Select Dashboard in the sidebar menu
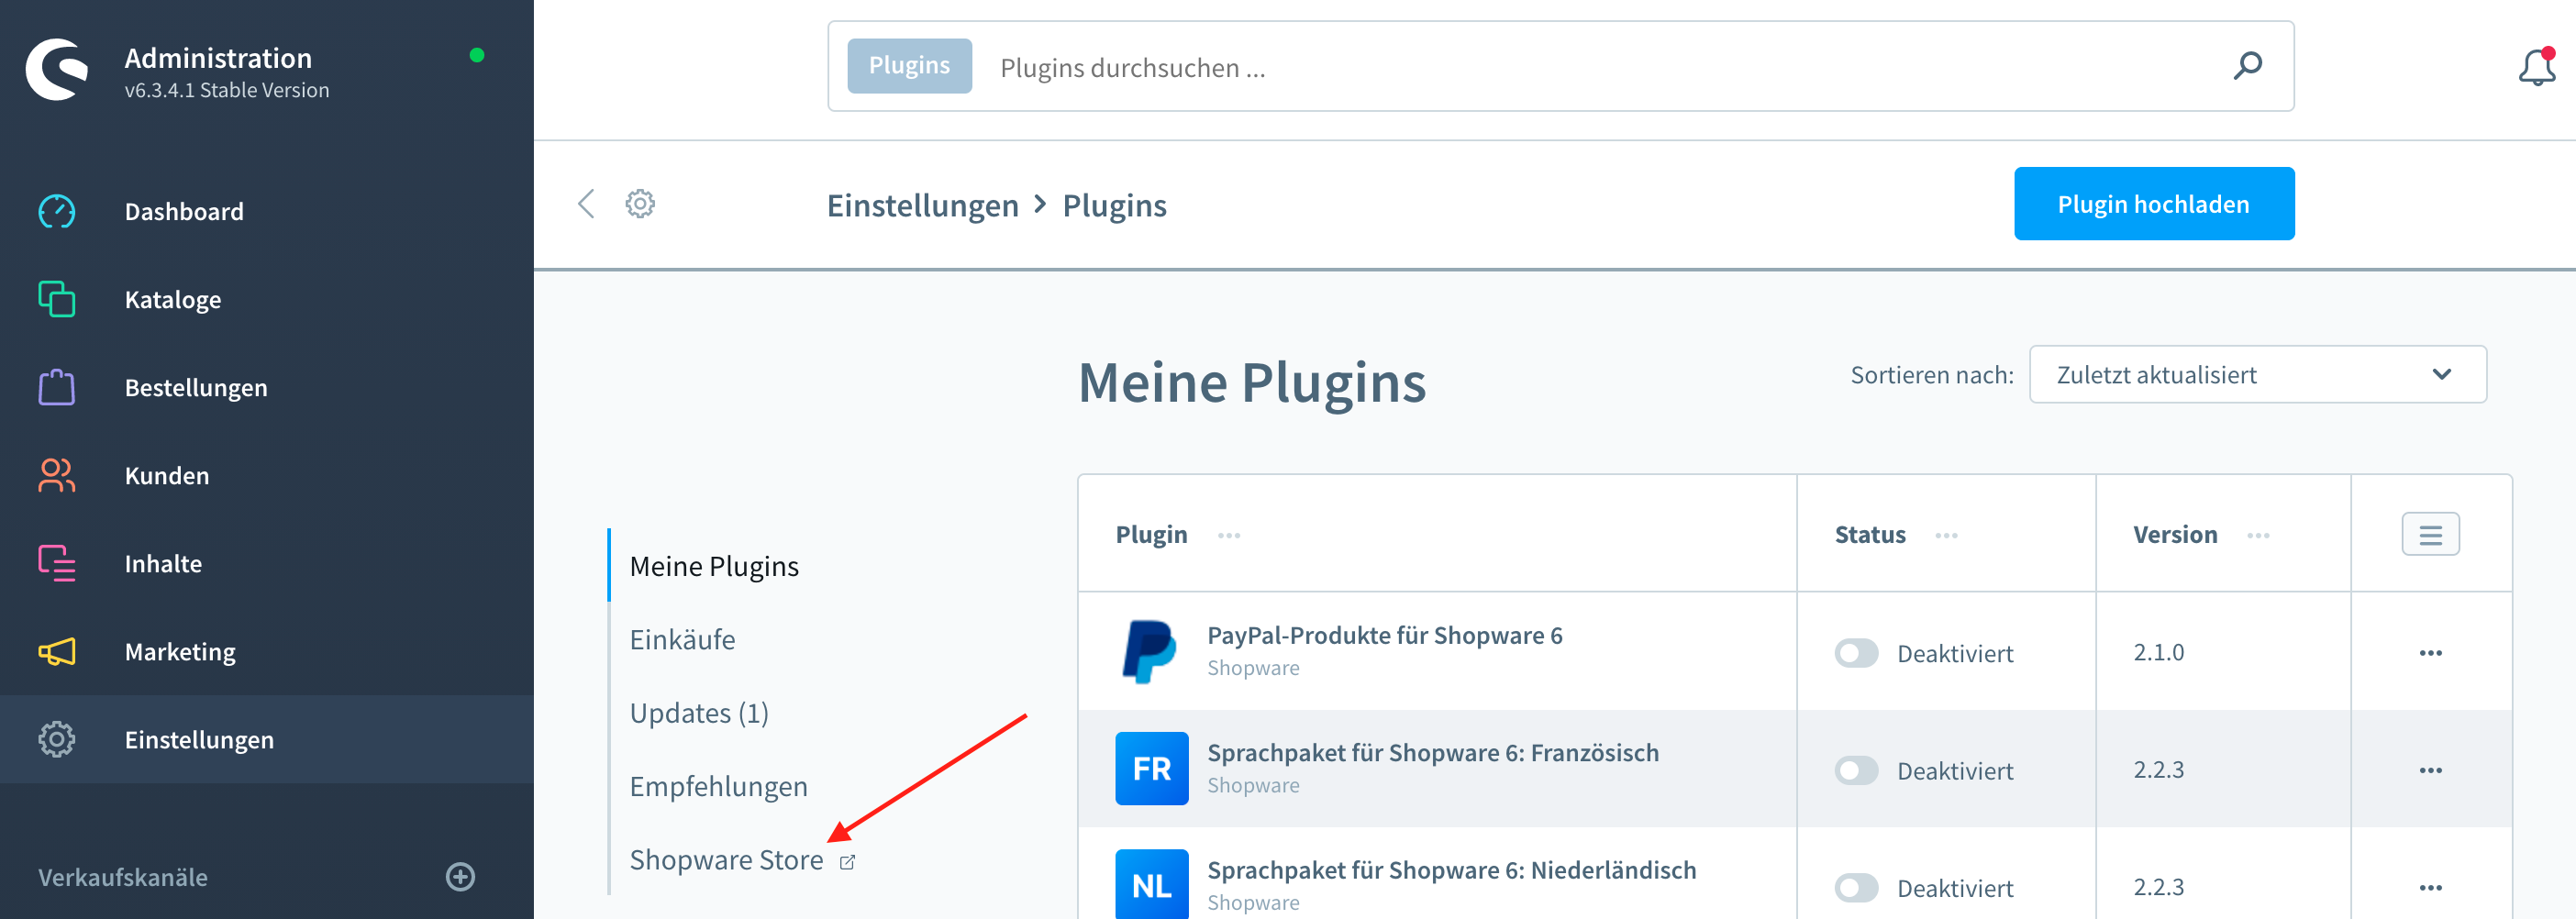The image size is (2576, 919). click(x=184, y=212)
